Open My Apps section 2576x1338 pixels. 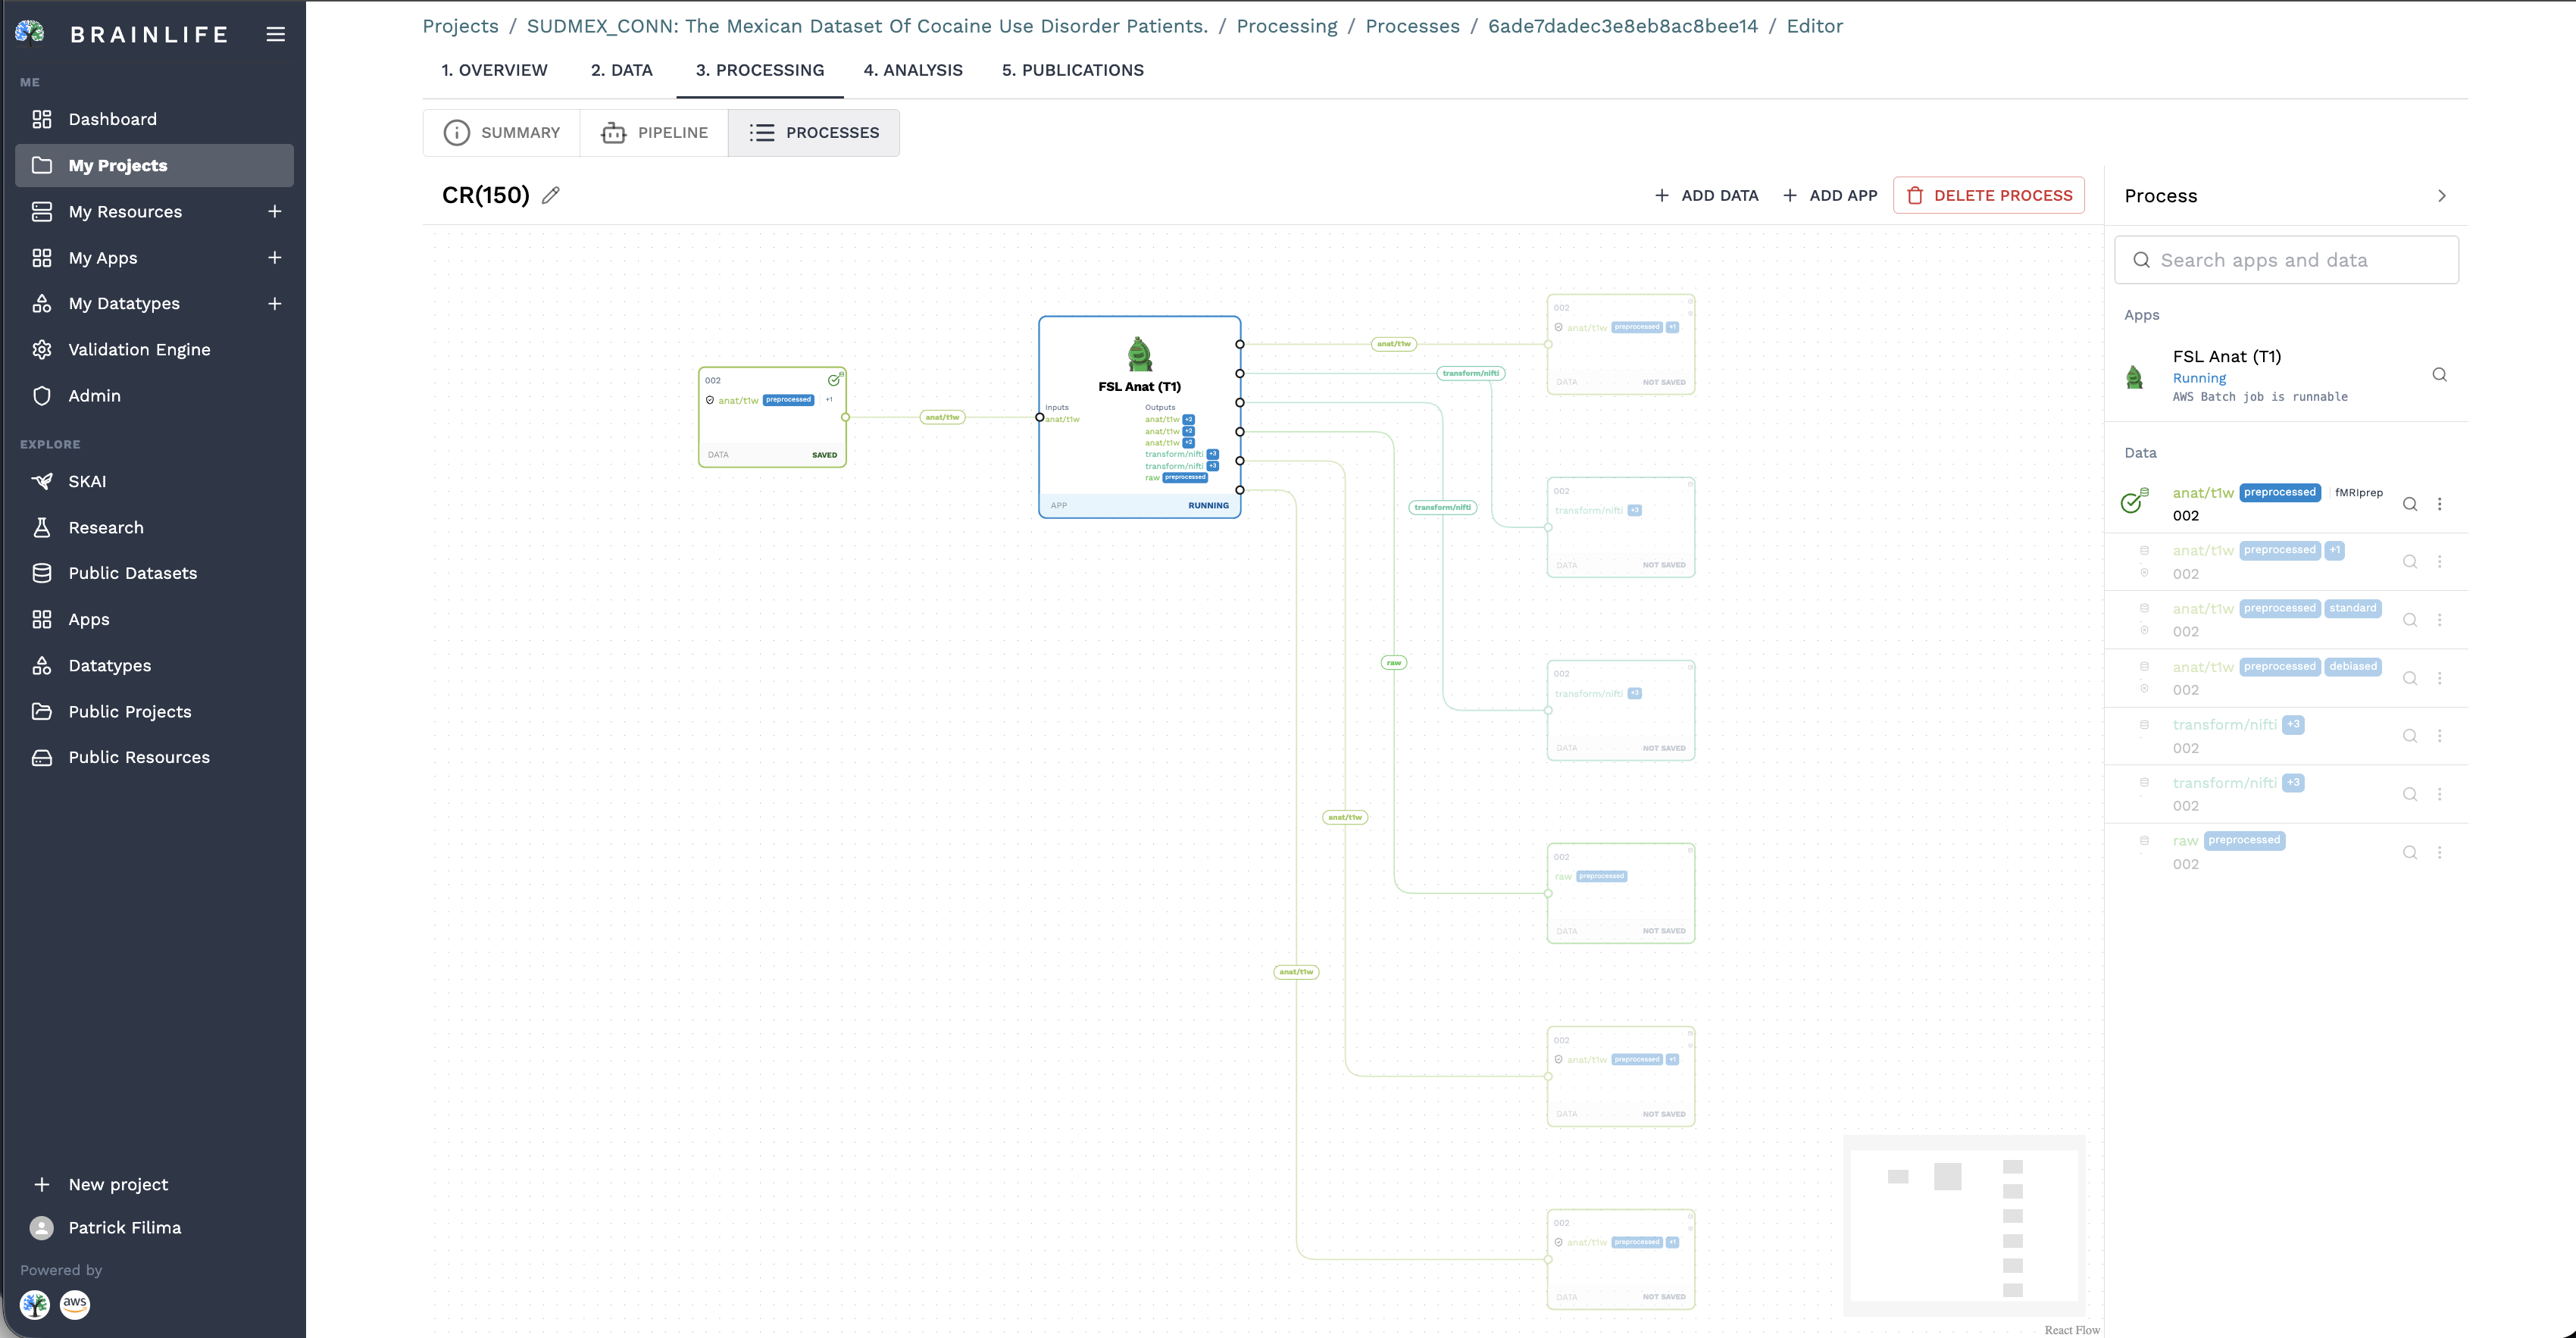pyautogui.click(x=103, y=257)
